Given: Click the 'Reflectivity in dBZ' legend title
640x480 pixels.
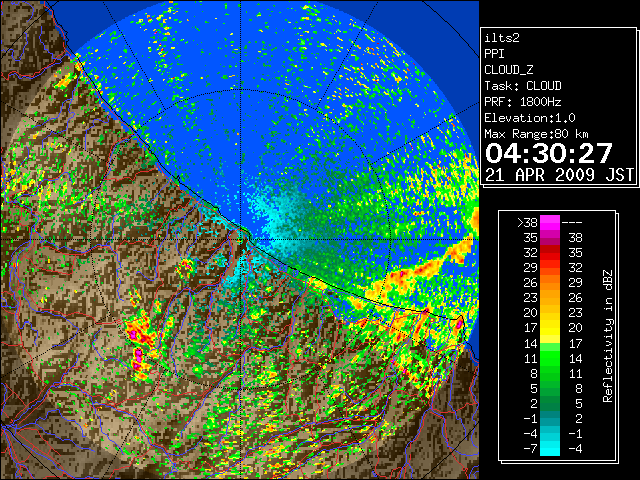Looking at the screenshot, I should [x=608, y=336].
